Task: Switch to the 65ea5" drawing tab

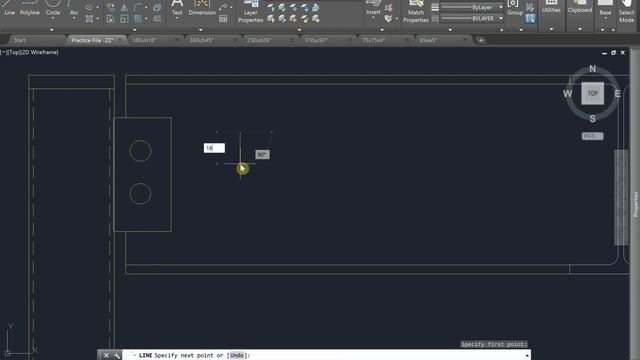Action: 428,40
